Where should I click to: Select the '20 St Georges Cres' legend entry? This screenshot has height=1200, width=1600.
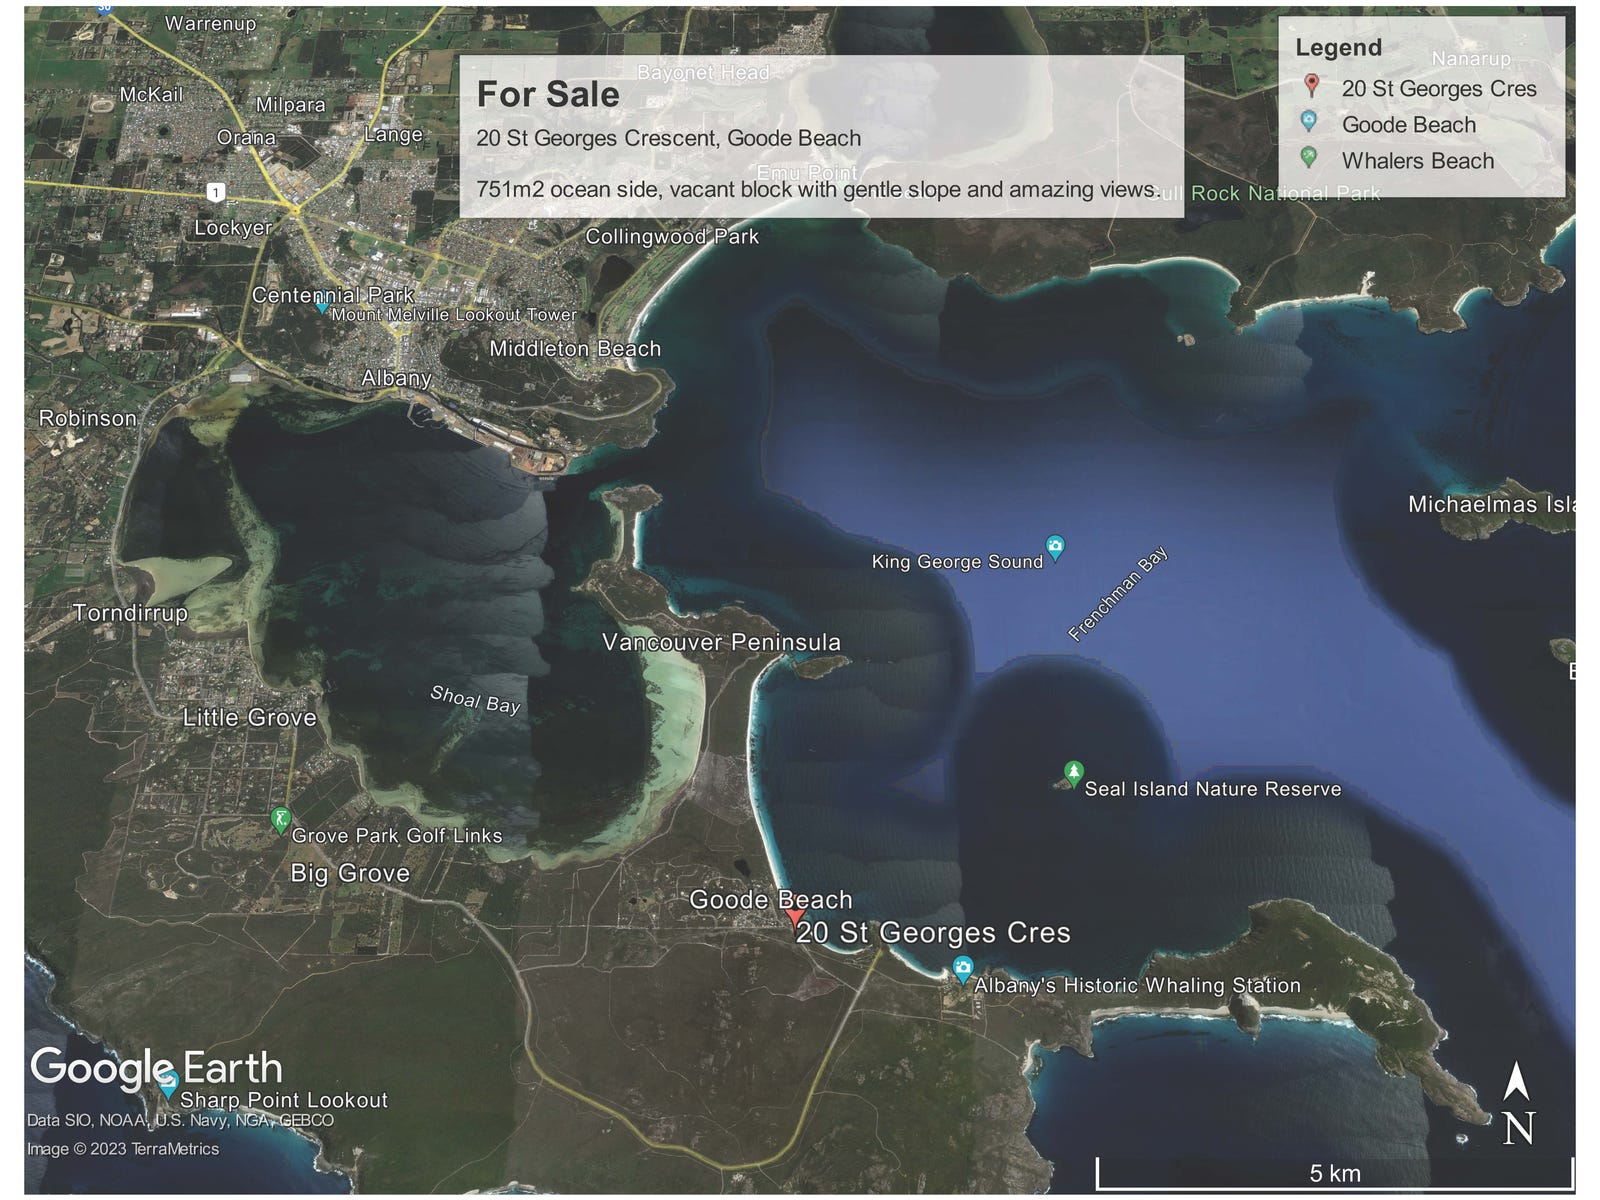1438,89
